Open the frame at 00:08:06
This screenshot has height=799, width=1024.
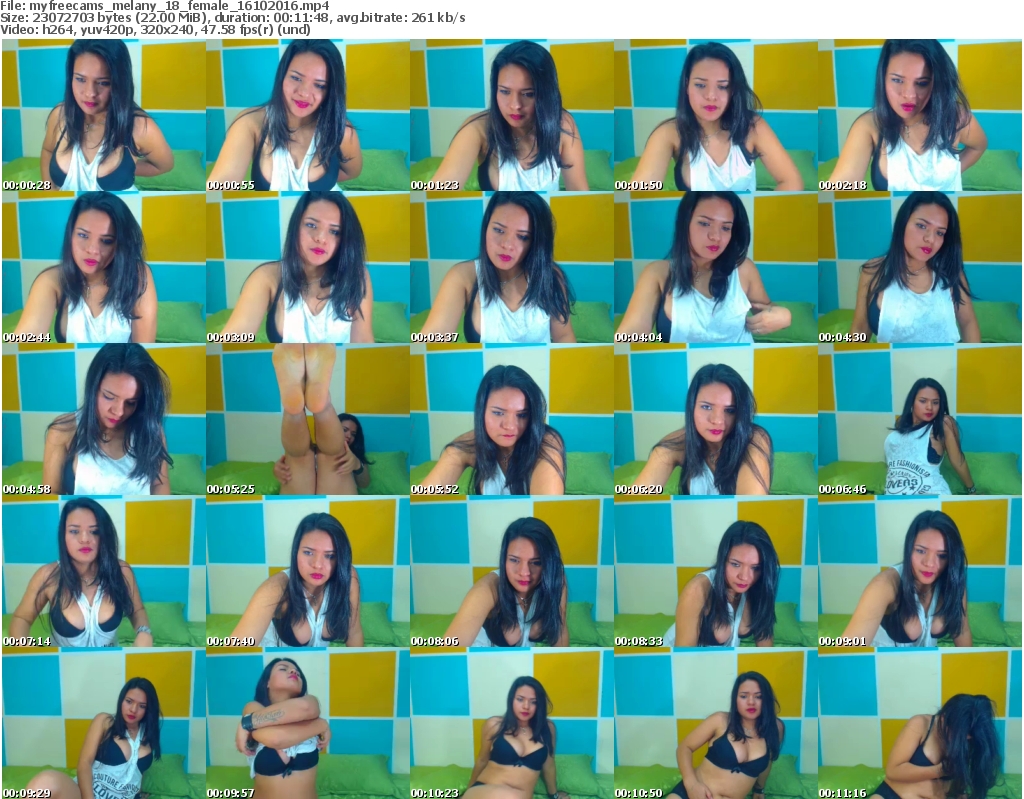(511, 573)
